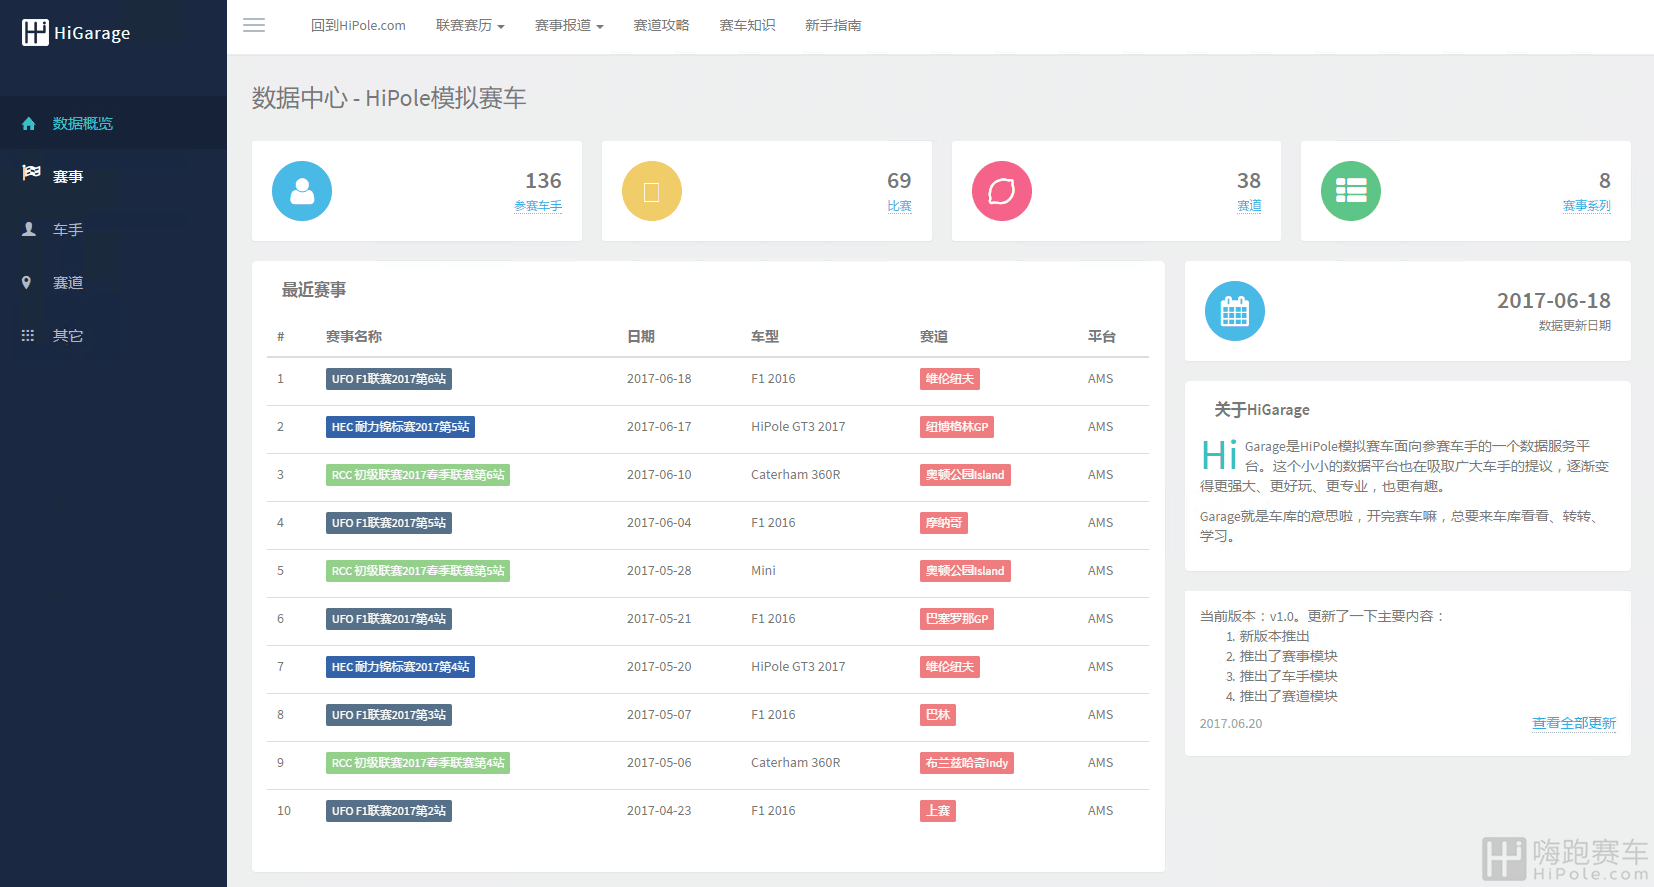Click the 巴林 track tag
Viewport: 1654px width, 887px height.
pos(938,715)
